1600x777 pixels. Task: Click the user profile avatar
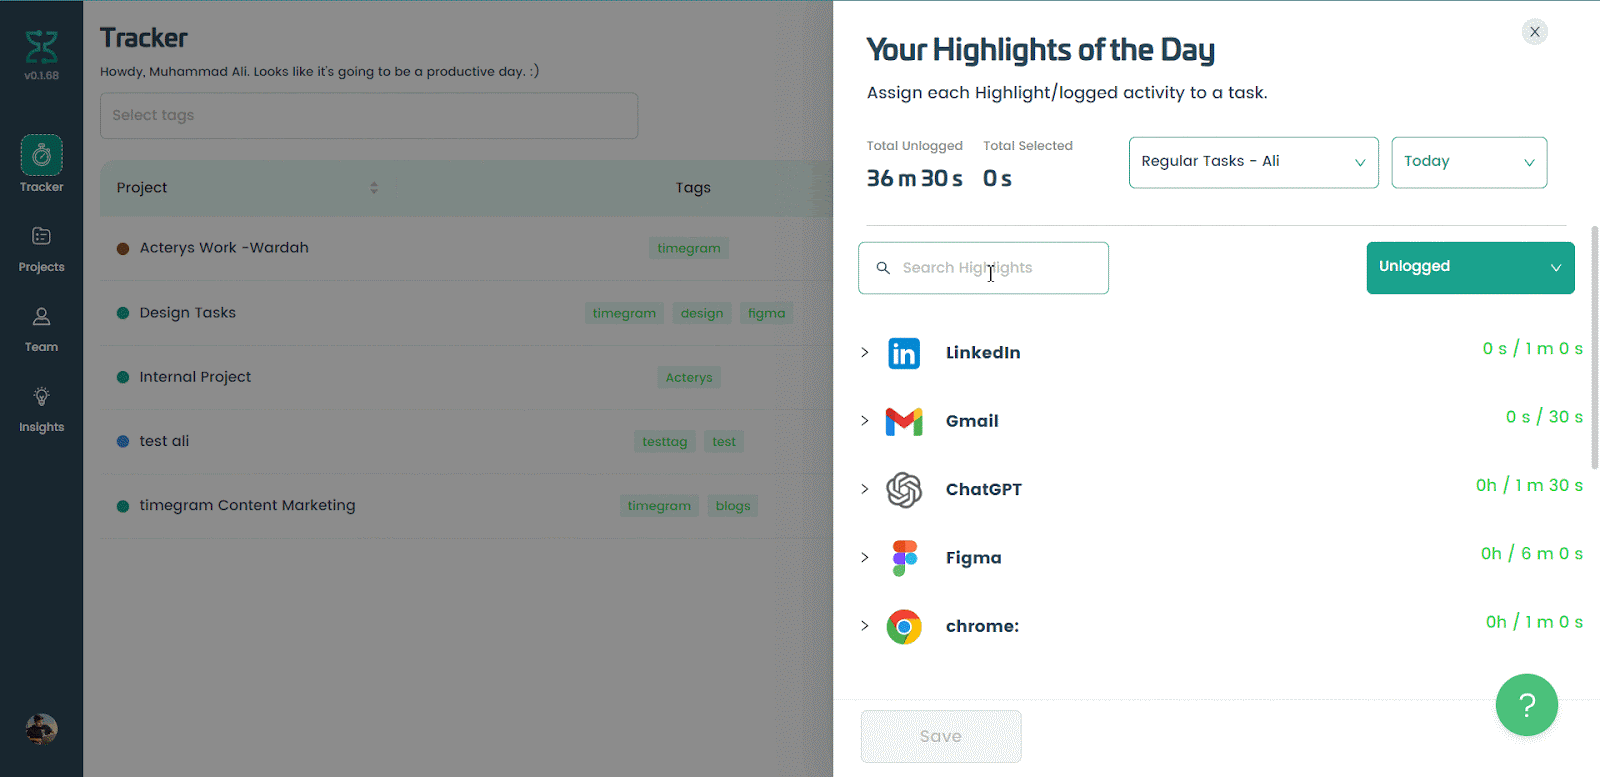click(x=41, y=729)
